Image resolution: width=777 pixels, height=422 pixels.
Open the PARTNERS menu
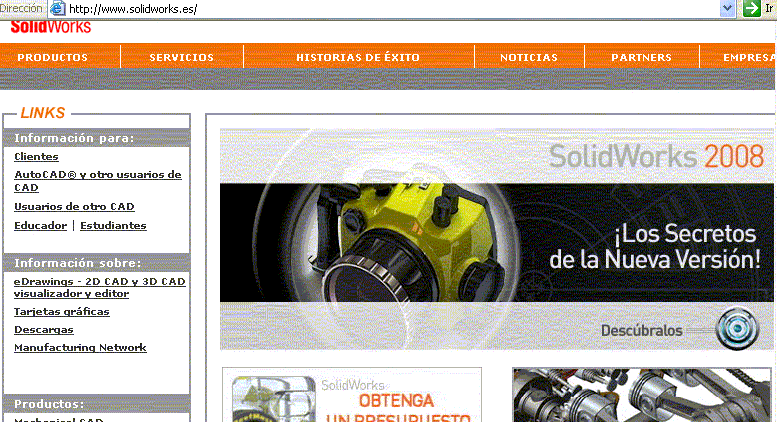click(641, 57)
